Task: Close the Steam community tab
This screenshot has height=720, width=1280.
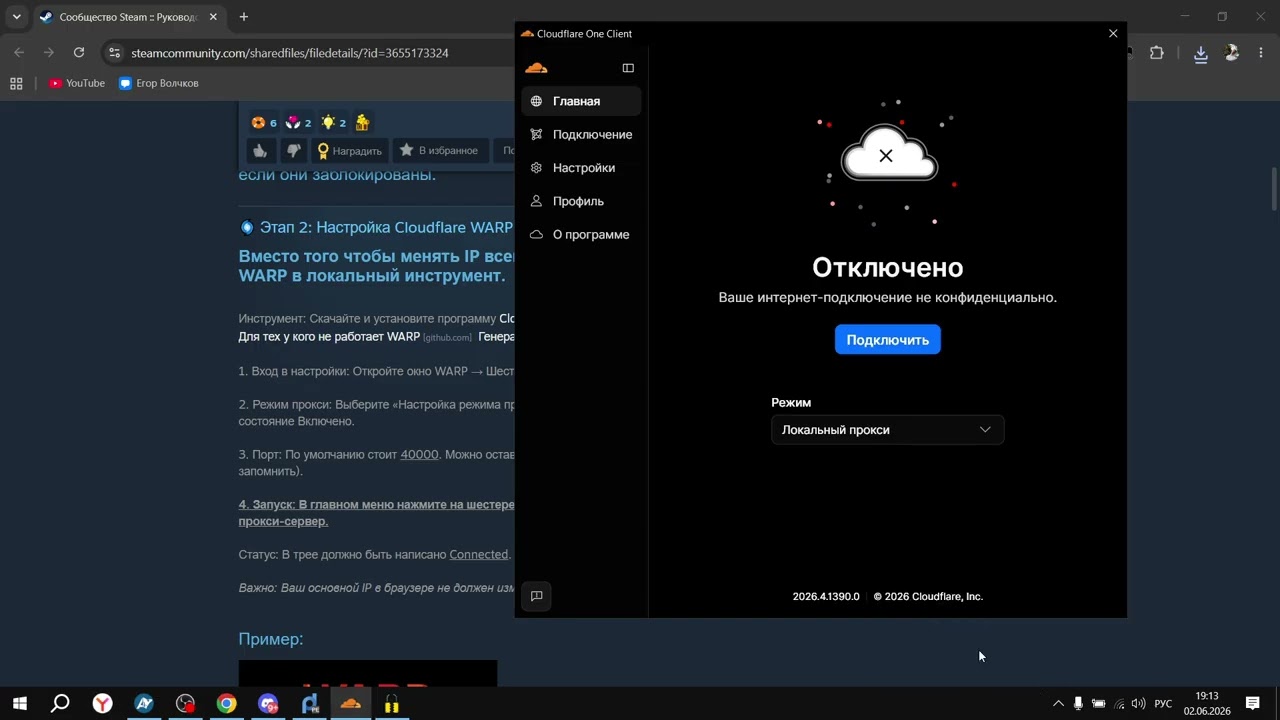Action: tap(215, 17)
